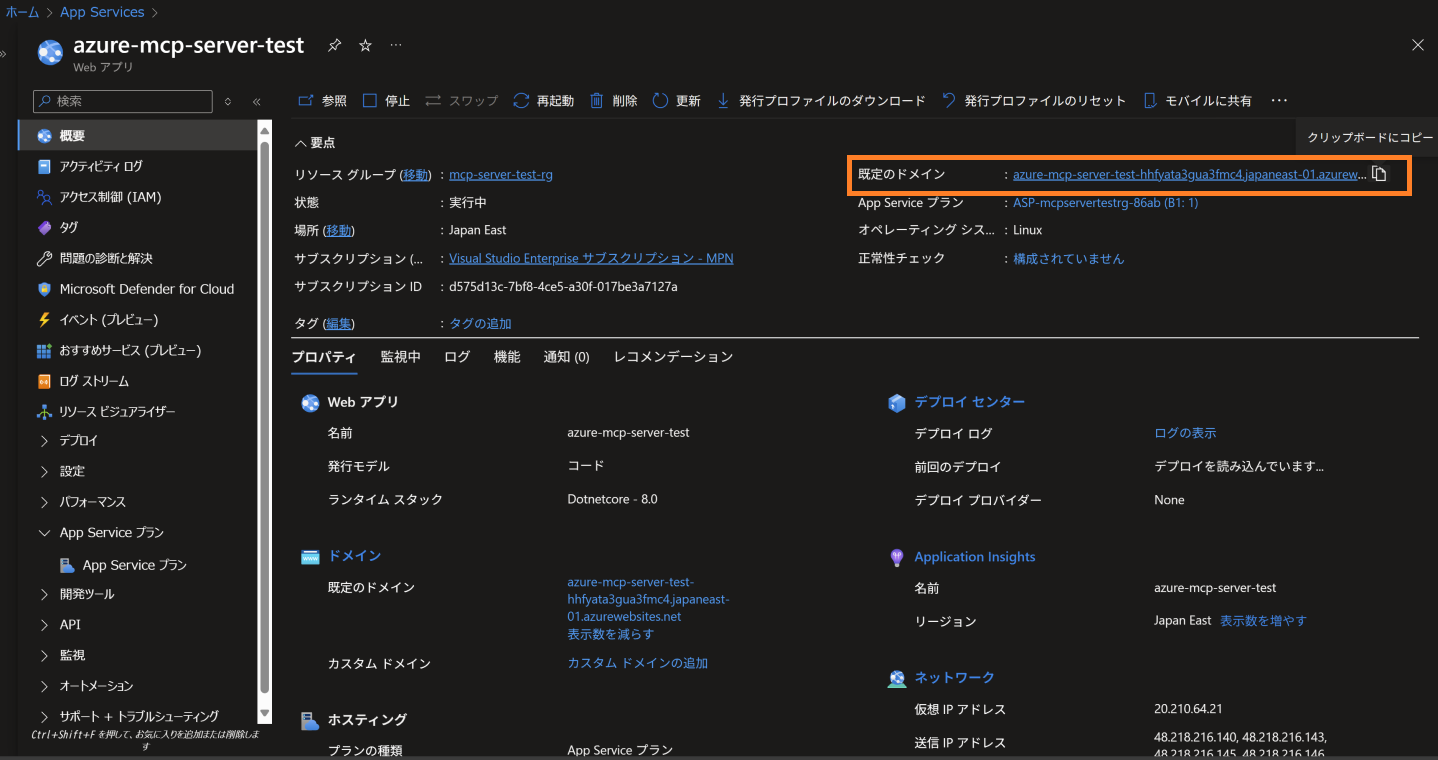Screen dimensions: 1438x760
Task: Click モバイルに共有 (share to mobile)
Action: (x=1197, y=101)
